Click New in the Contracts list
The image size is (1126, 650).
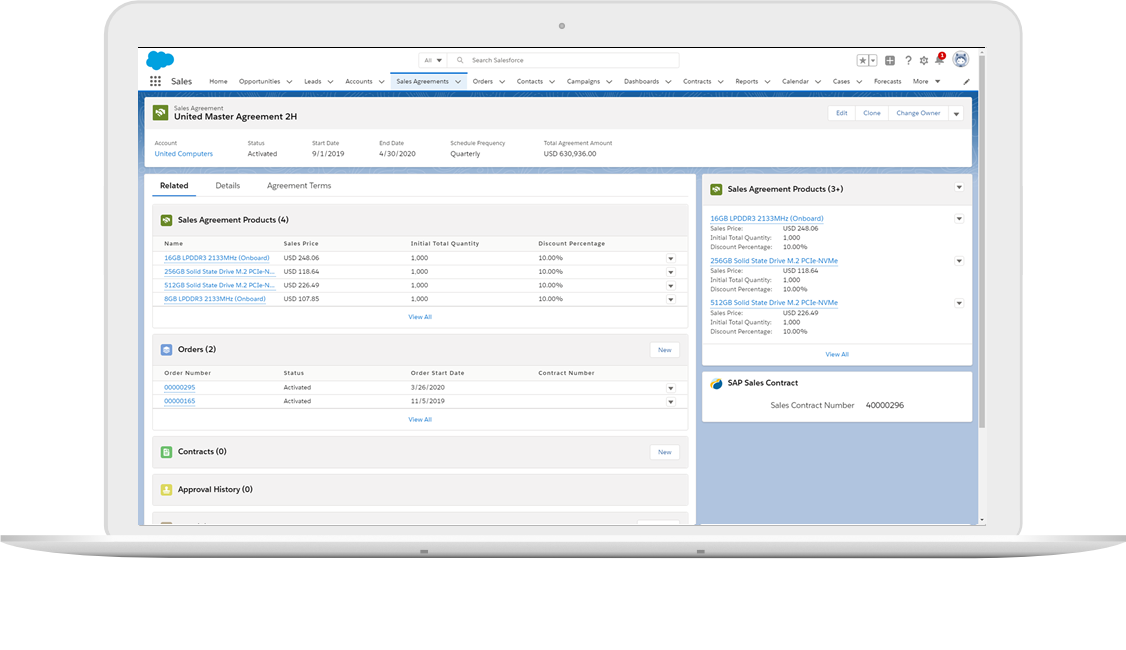(664, 452)
